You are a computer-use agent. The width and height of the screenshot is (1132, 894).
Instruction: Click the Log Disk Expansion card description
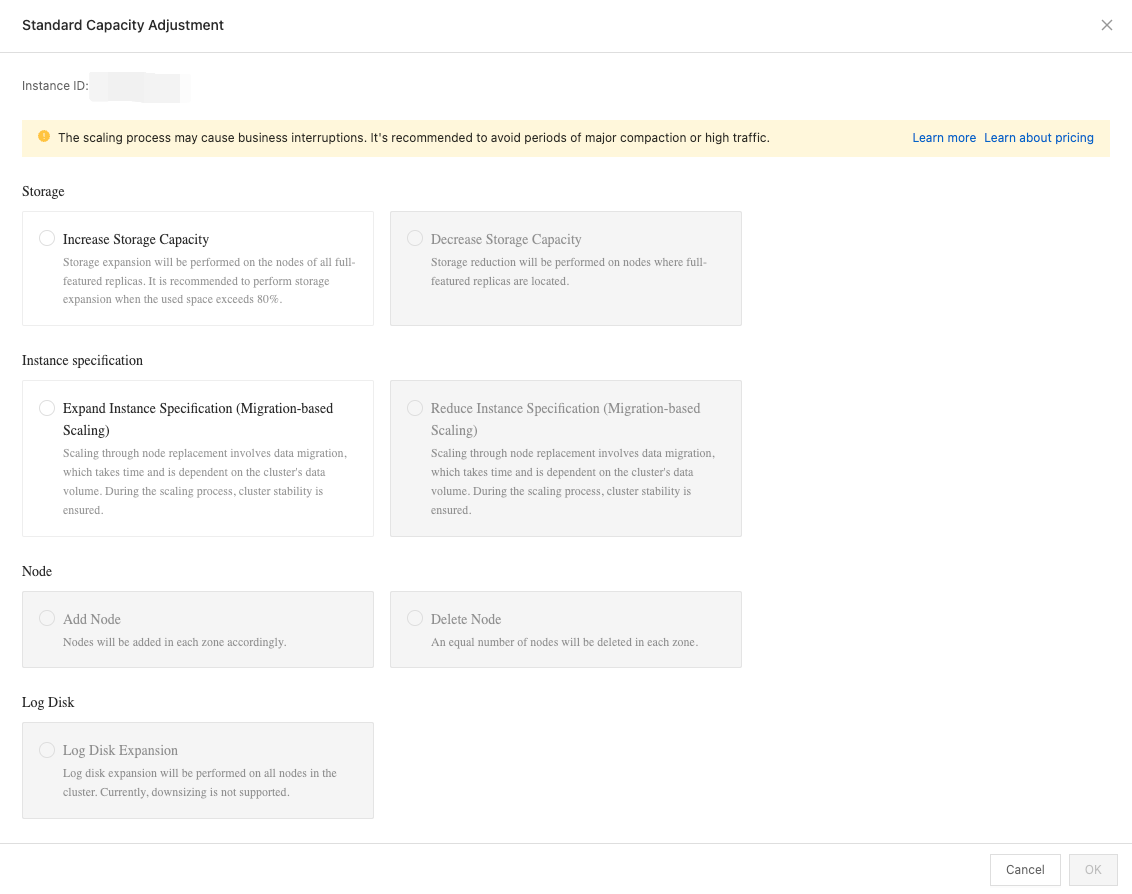pyautogui.click(x=199, y=782)
